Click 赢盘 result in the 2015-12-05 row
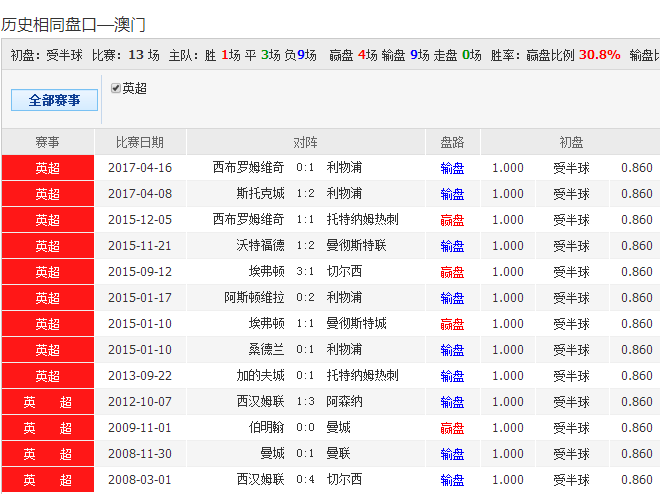The width and height of the screenshot is (660, 494). tap(452, 220)
